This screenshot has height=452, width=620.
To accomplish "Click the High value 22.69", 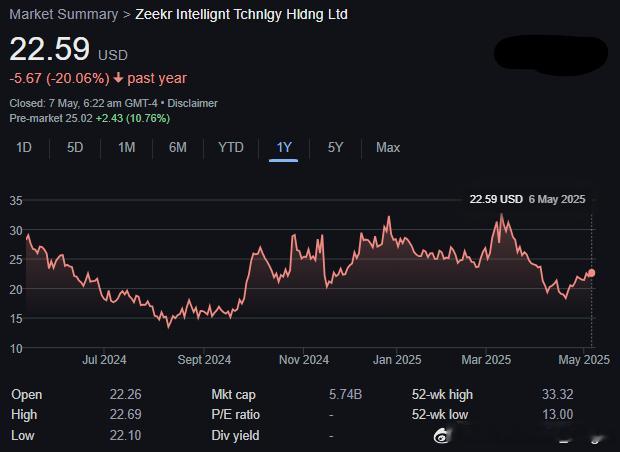I will (x=125, y=414).
